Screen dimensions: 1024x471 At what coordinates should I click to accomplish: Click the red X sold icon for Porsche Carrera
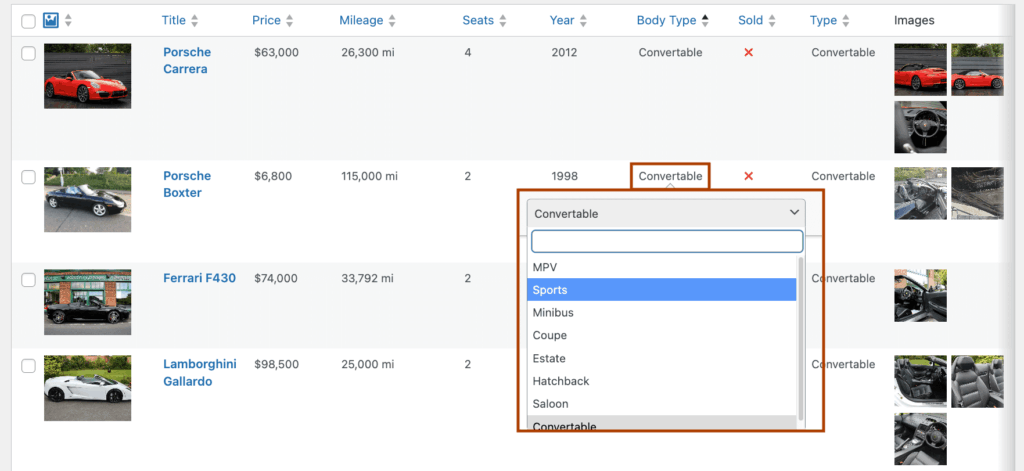pos(748,53)
